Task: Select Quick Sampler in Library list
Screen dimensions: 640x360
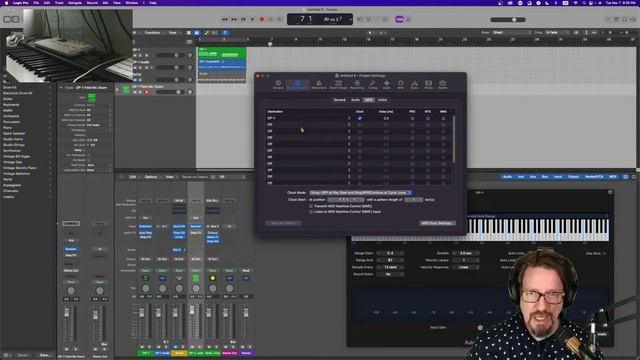Action: (x=14, y=133)
